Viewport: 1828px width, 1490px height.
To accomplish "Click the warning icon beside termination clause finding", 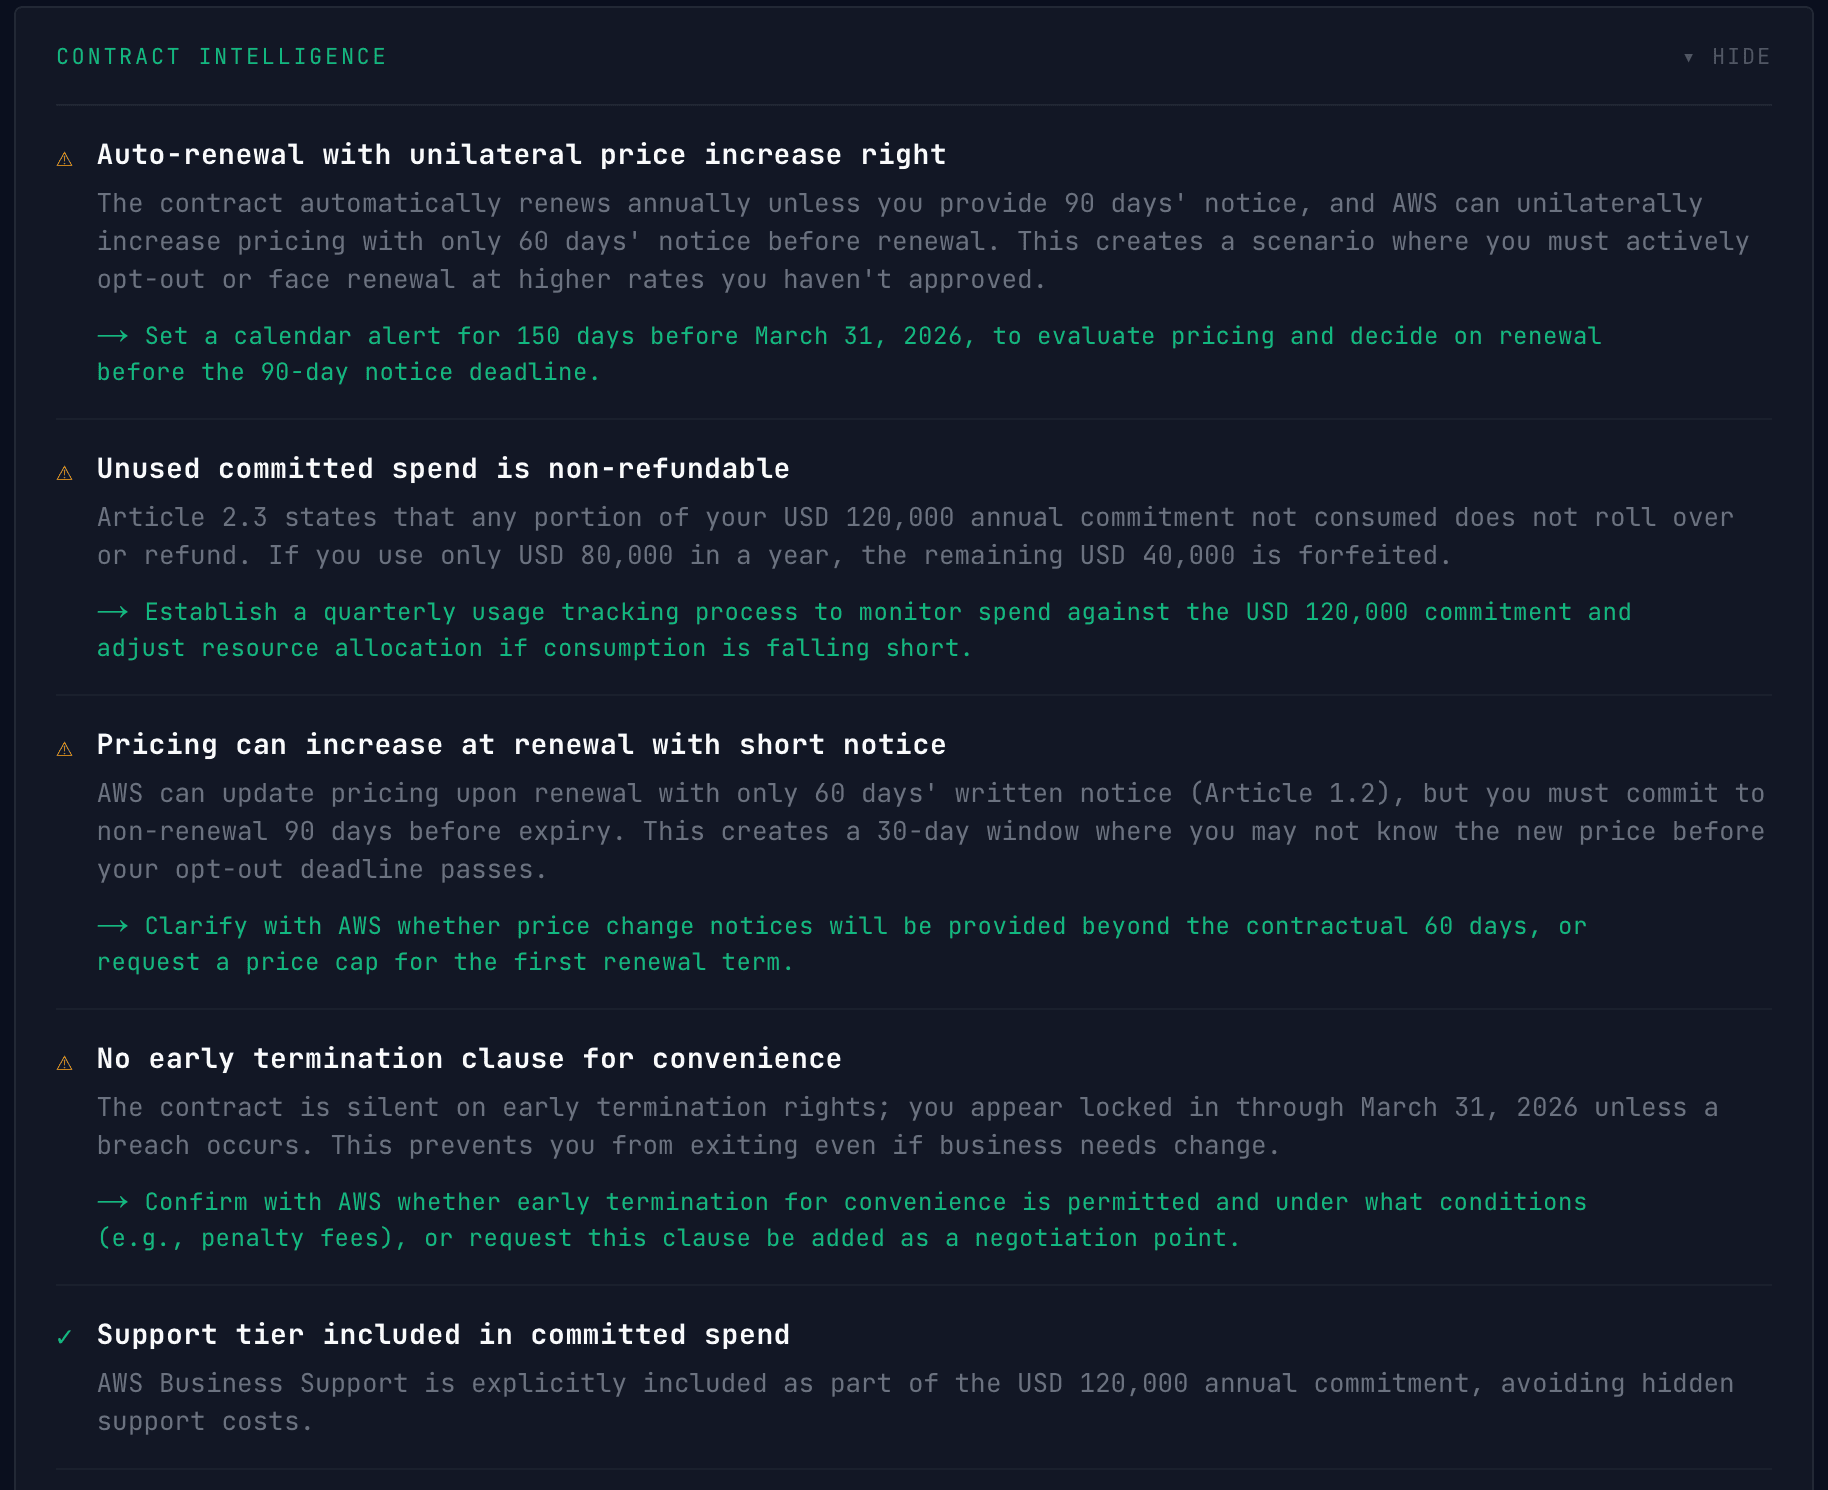I will pyautogui.click(x=66, y=1061).
